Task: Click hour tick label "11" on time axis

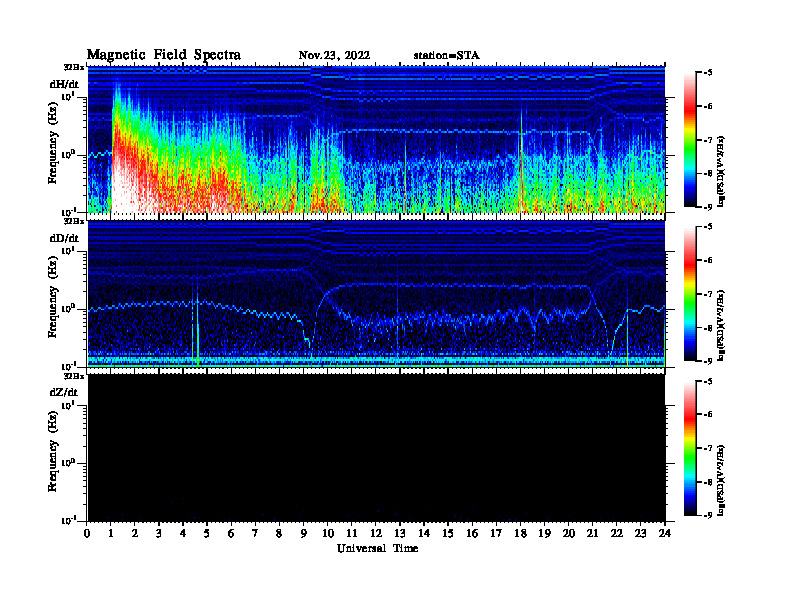Action: 352,533
